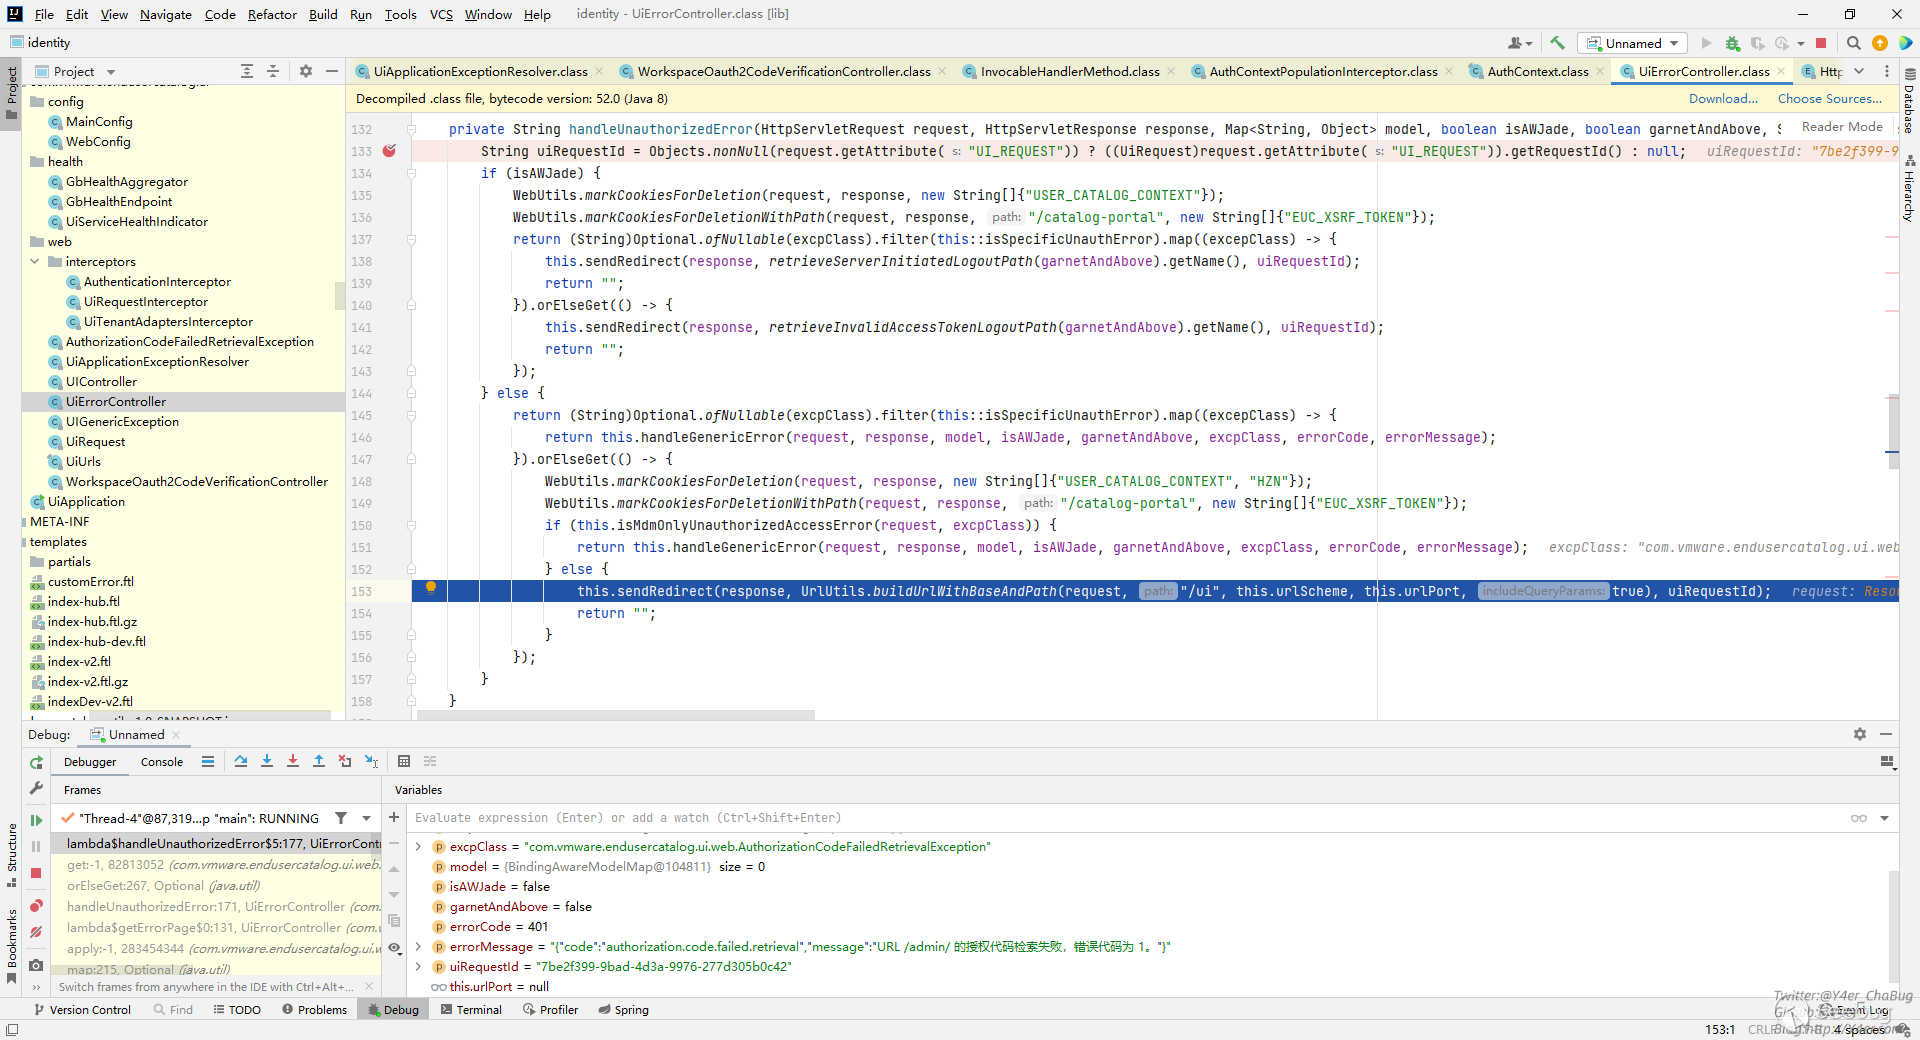The height and width of the screenshot is (1040, 1920).
Task: Open View Breakpoints in debug sidebar
Action: point(36,906)
